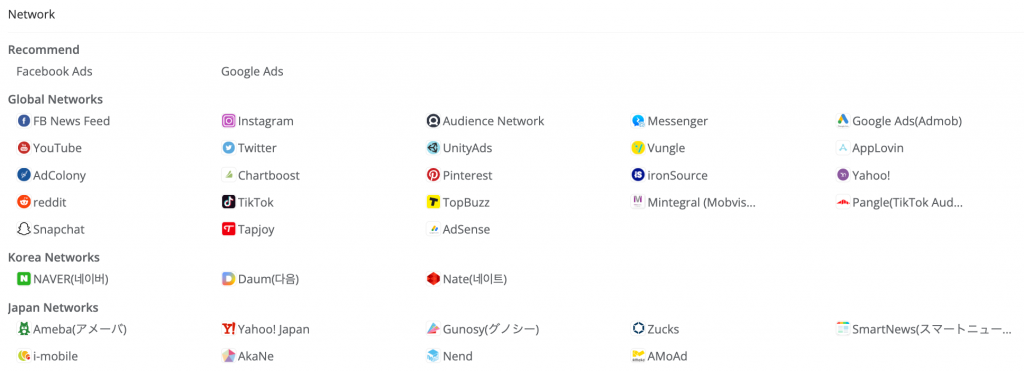Pick the Zucks Japan network
Screen dimensions: 1024x371
655,329
